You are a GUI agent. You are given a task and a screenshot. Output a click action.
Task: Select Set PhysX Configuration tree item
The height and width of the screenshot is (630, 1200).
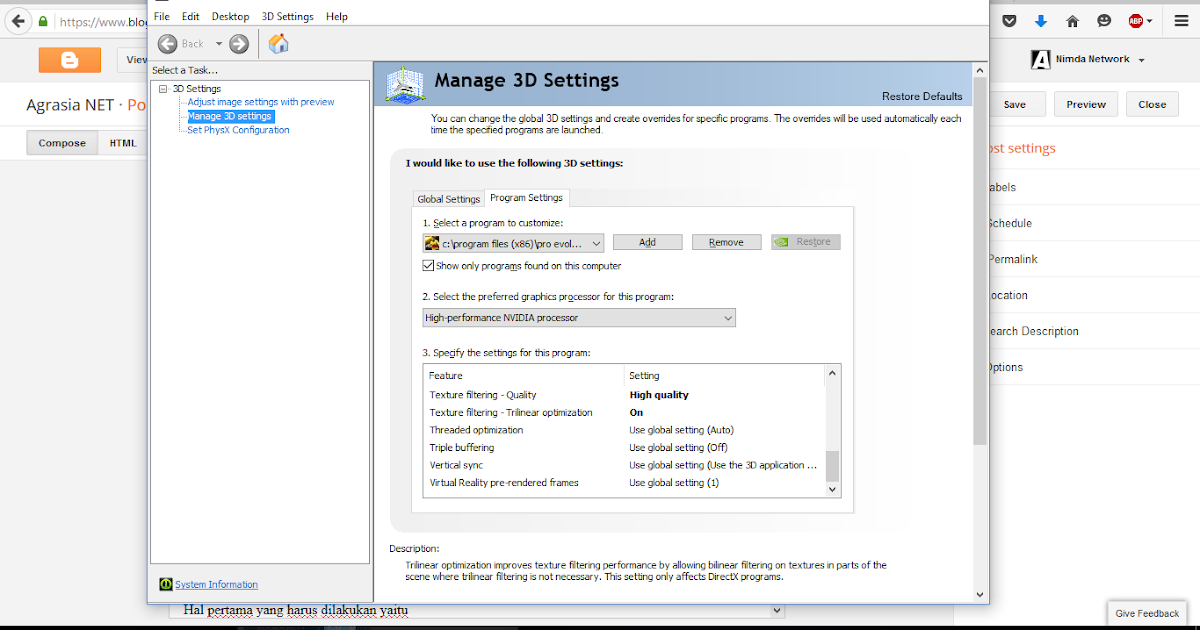[238, 130]
